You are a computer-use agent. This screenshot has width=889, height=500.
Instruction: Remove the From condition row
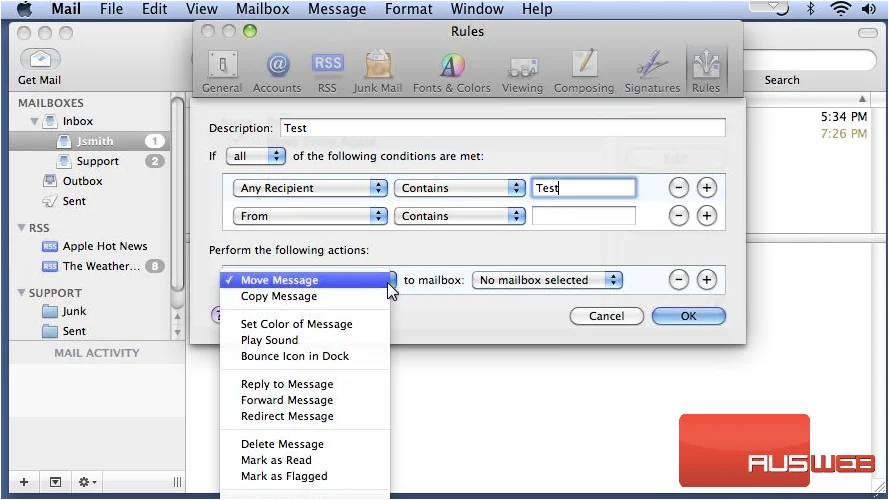[679, 215]
